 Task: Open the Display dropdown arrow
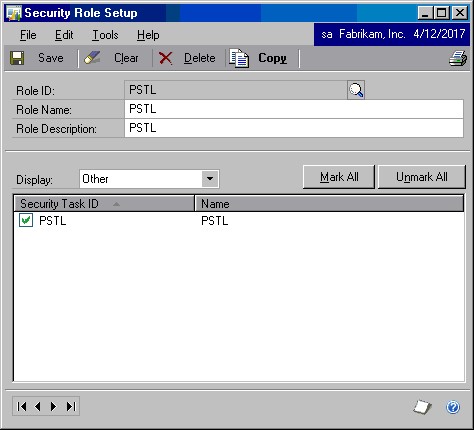click(210, 179)
